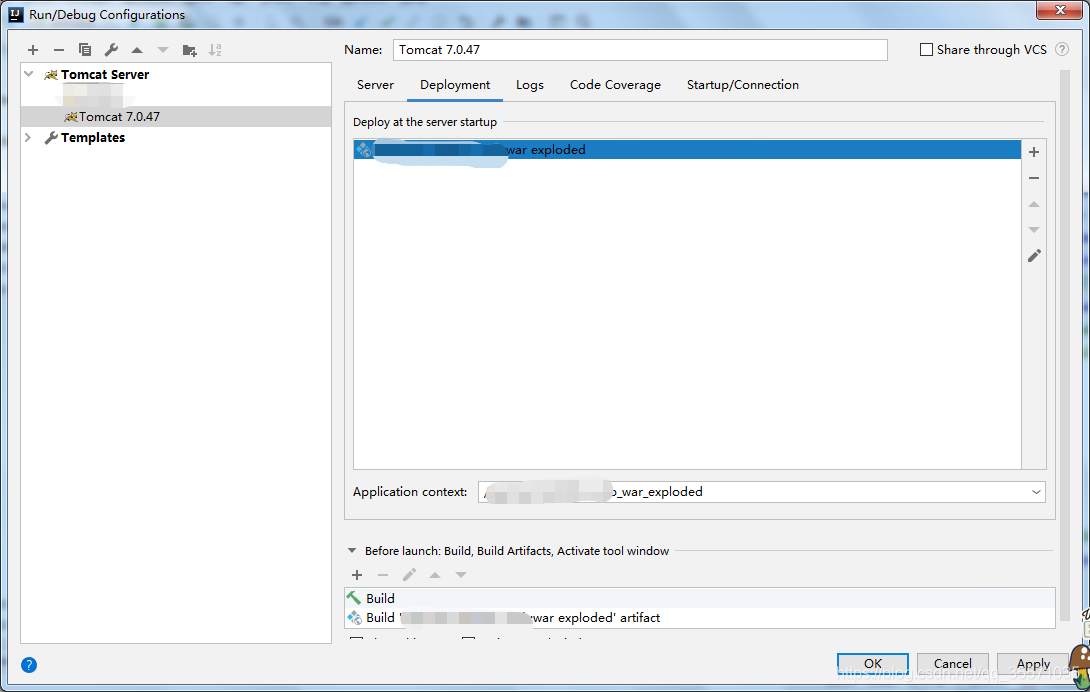Click the right panel vertical scrollbar
1090x692 pixels.
click(x=1064, y=348)
